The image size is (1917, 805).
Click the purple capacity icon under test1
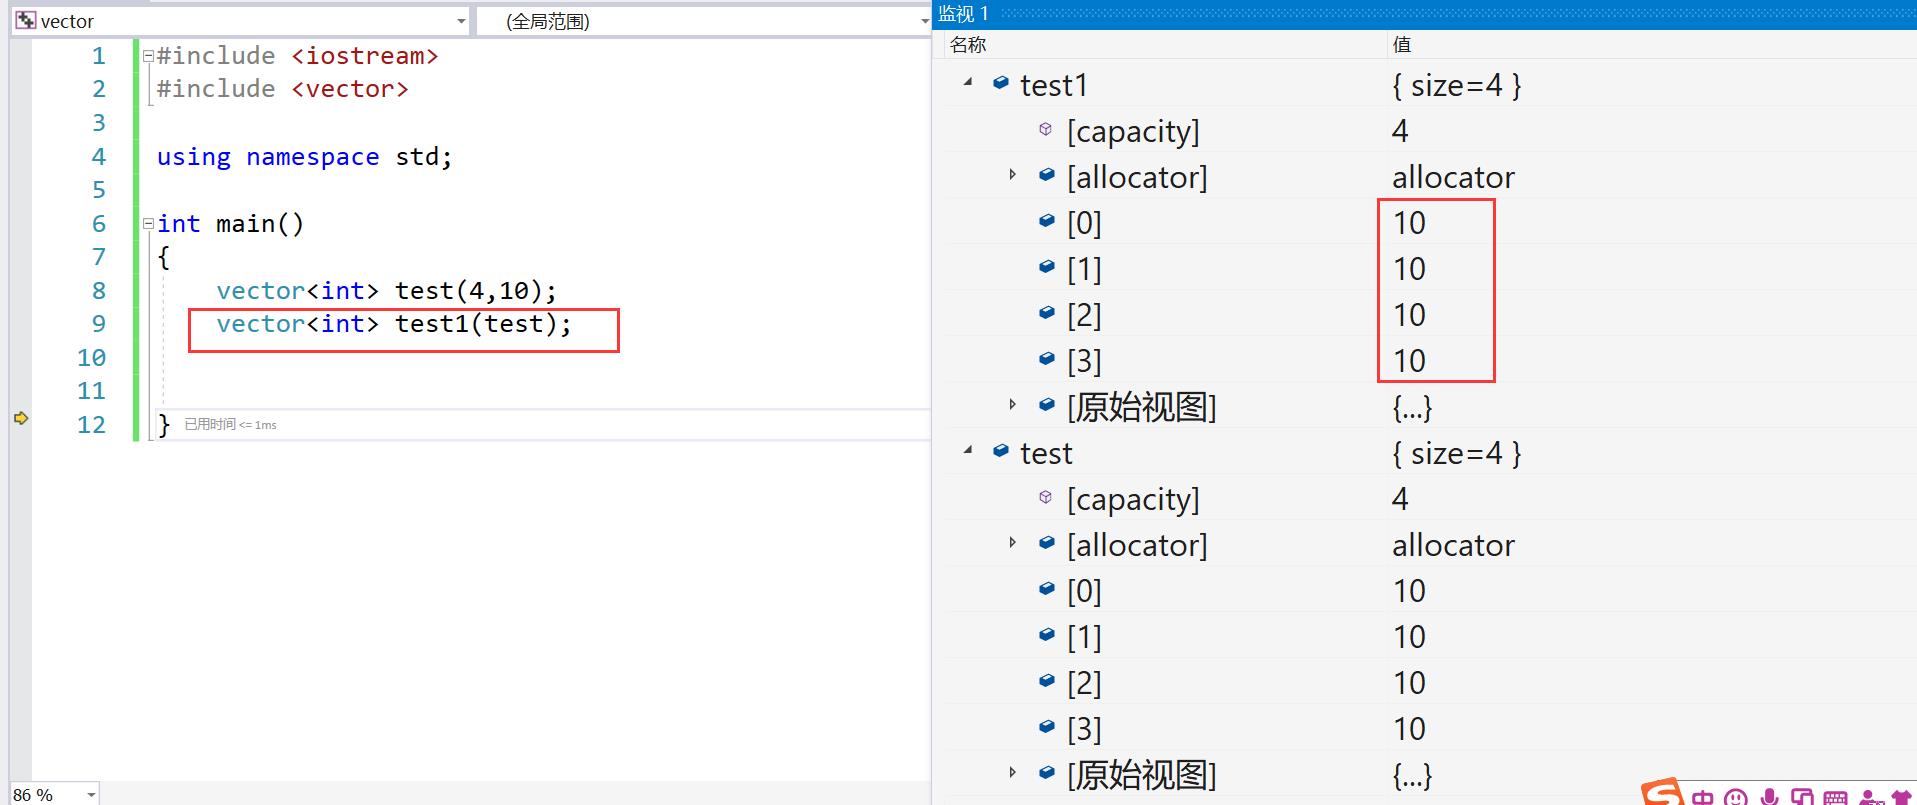click(1046, 129)
